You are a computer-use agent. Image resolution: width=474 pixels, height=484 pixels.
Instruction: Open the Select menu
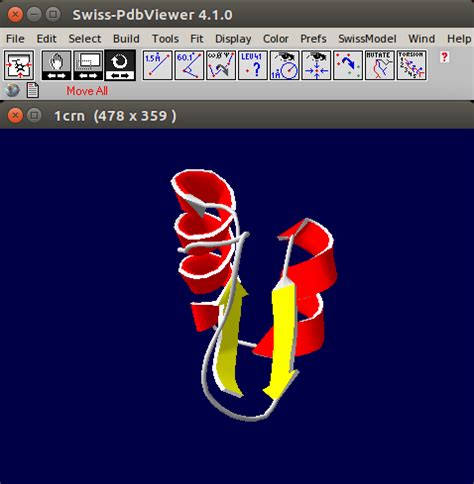coord(85,39)
